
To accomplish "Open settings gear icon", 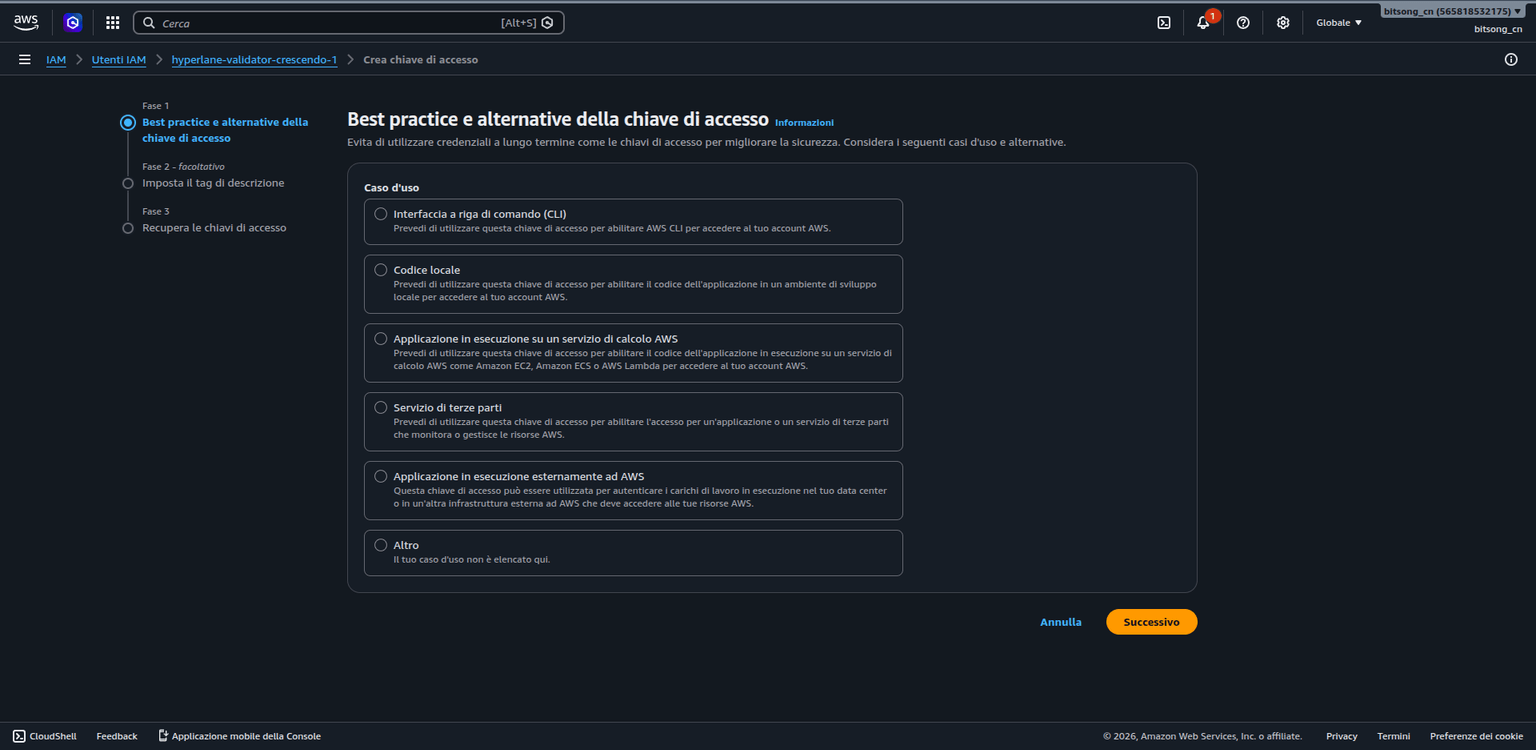I will 1283,22.
